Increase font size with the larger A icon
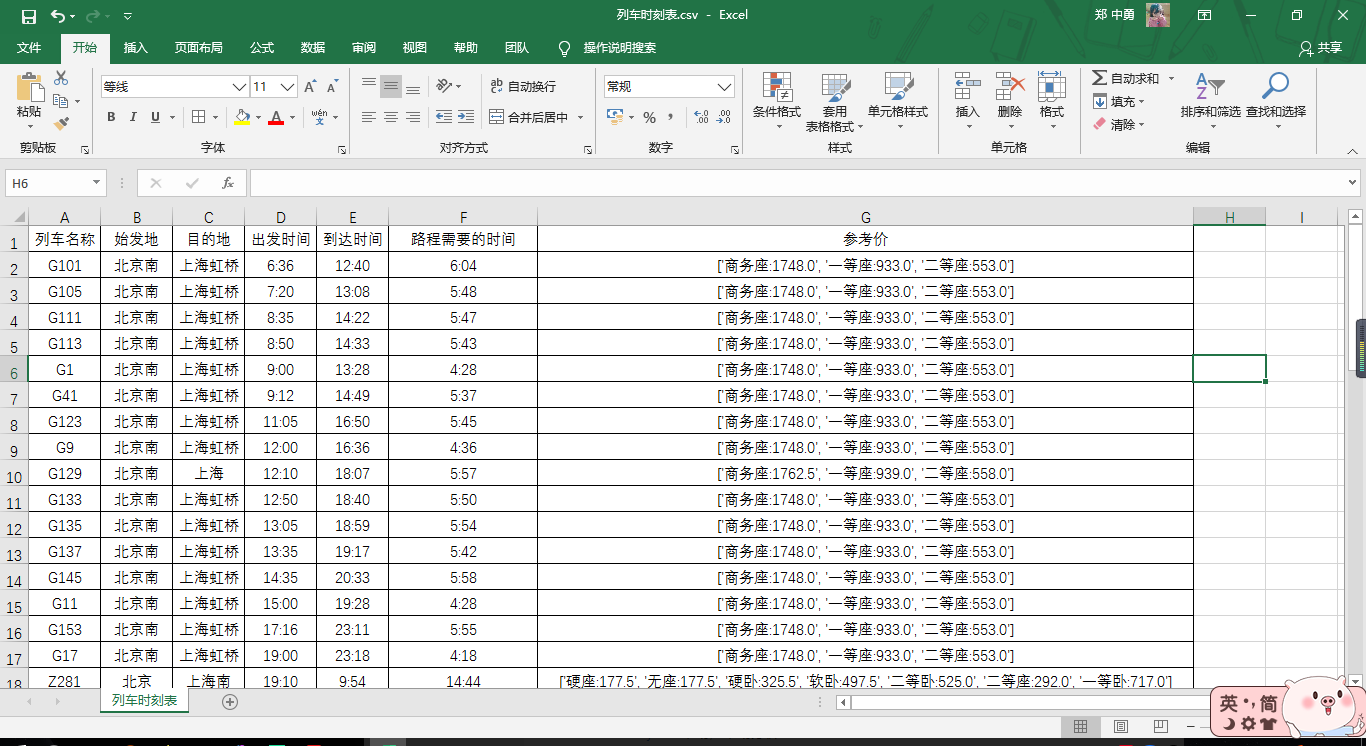The image size is (1366, 746). (x=311, y=87)
